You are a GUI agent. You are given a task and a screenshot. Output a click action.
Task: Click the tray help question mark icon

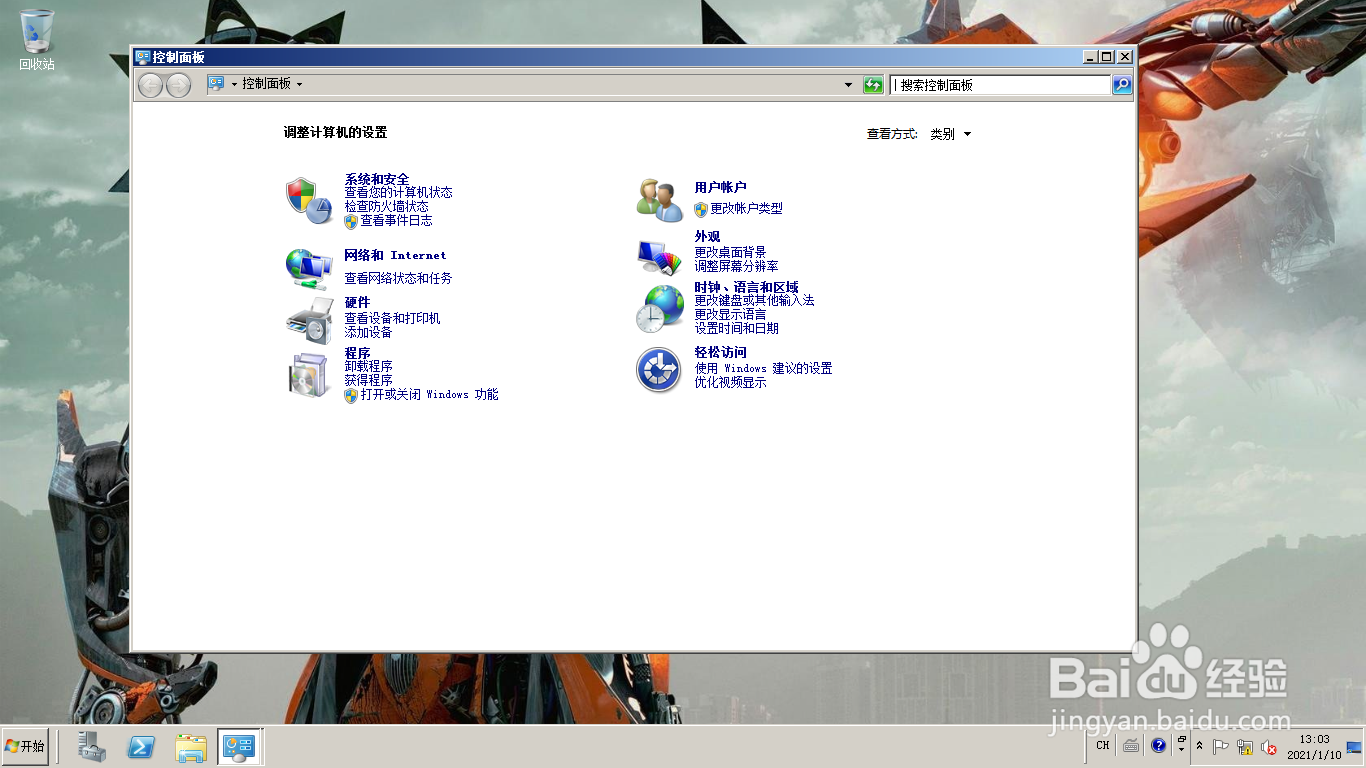pos(1158,745)
